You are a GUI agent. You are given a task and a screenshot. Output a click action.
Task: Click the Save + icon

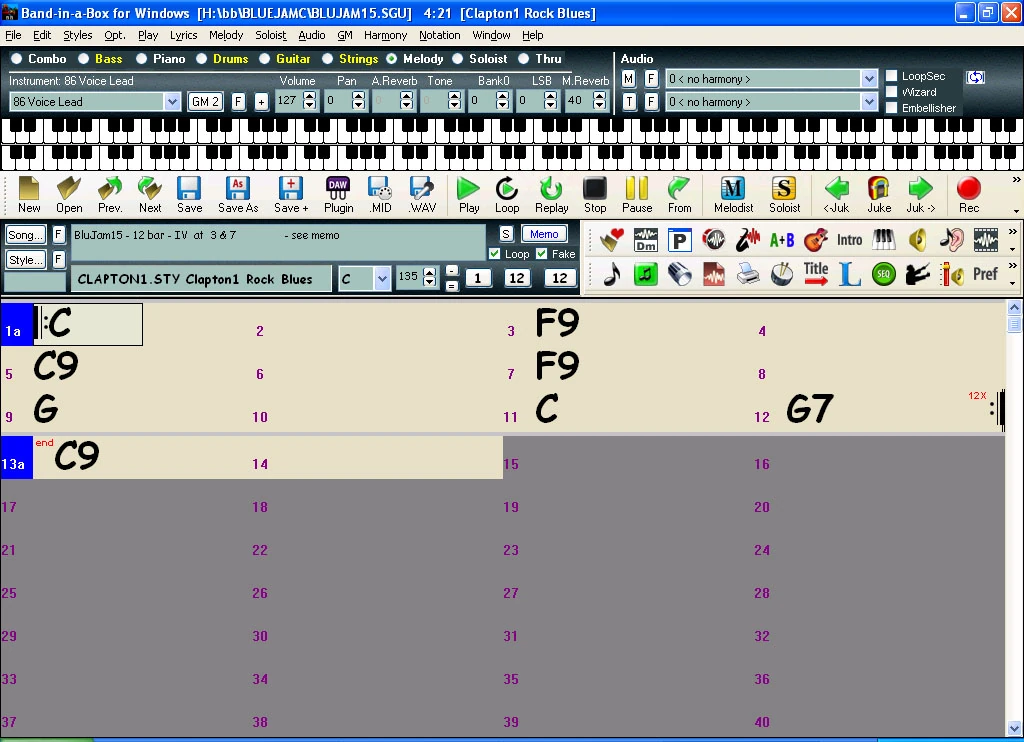(291, 195)
